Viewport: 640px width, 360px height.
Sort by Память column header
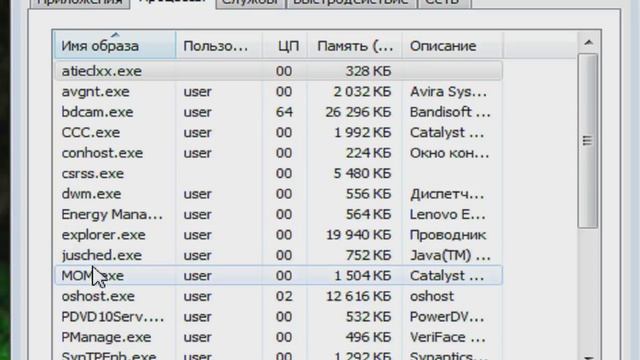click(355, 46)
